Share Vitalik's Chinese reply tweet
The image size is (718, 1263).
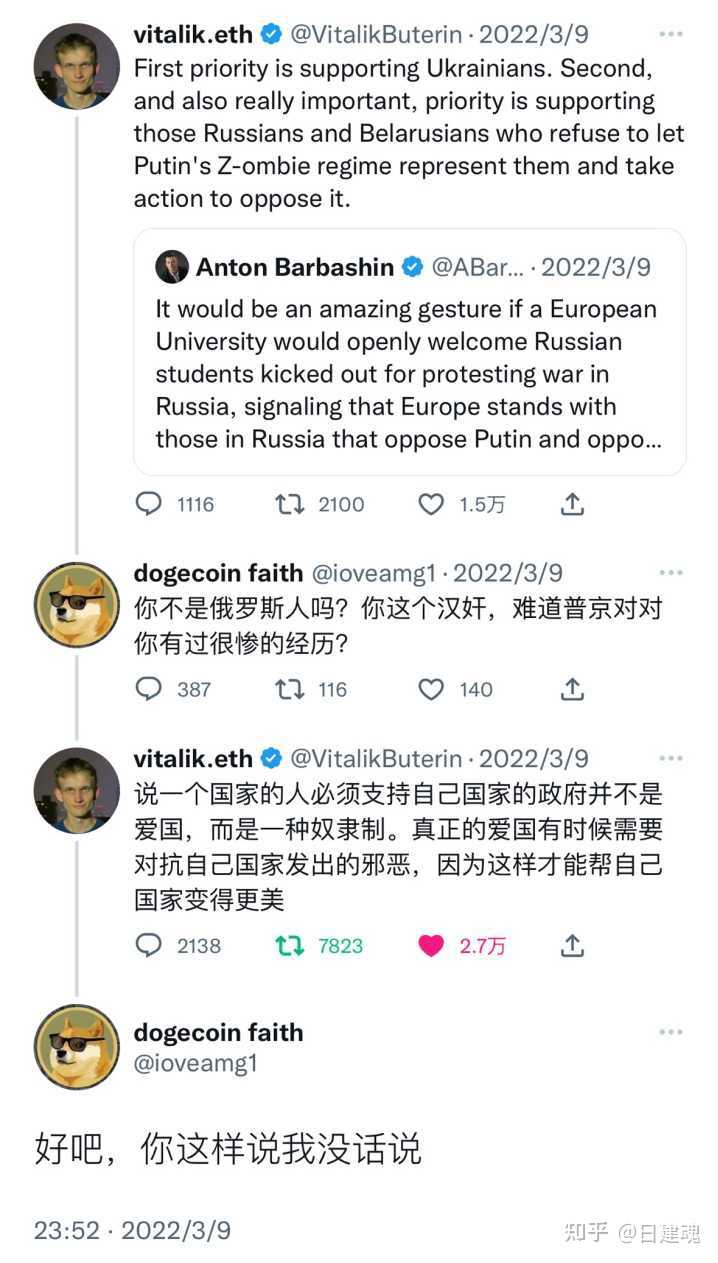tap(572, 944)
